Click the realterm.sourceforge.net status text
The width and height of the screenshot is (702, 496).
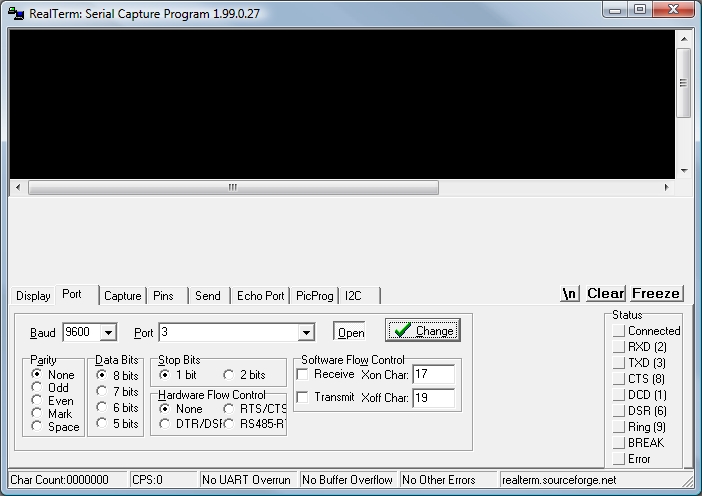(559, 480)
